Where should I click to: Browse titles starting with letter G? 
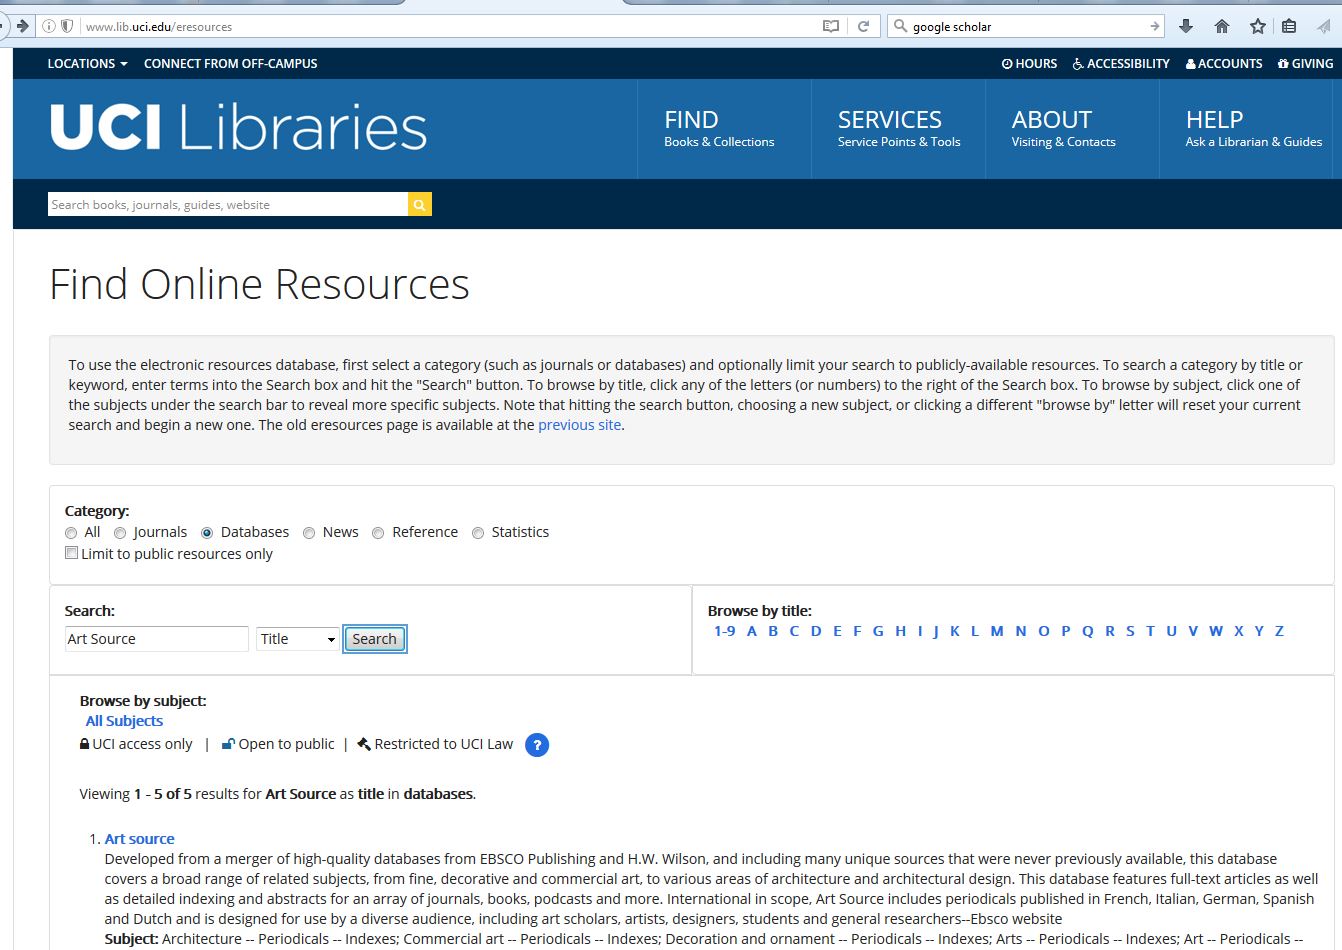(878, 631)
